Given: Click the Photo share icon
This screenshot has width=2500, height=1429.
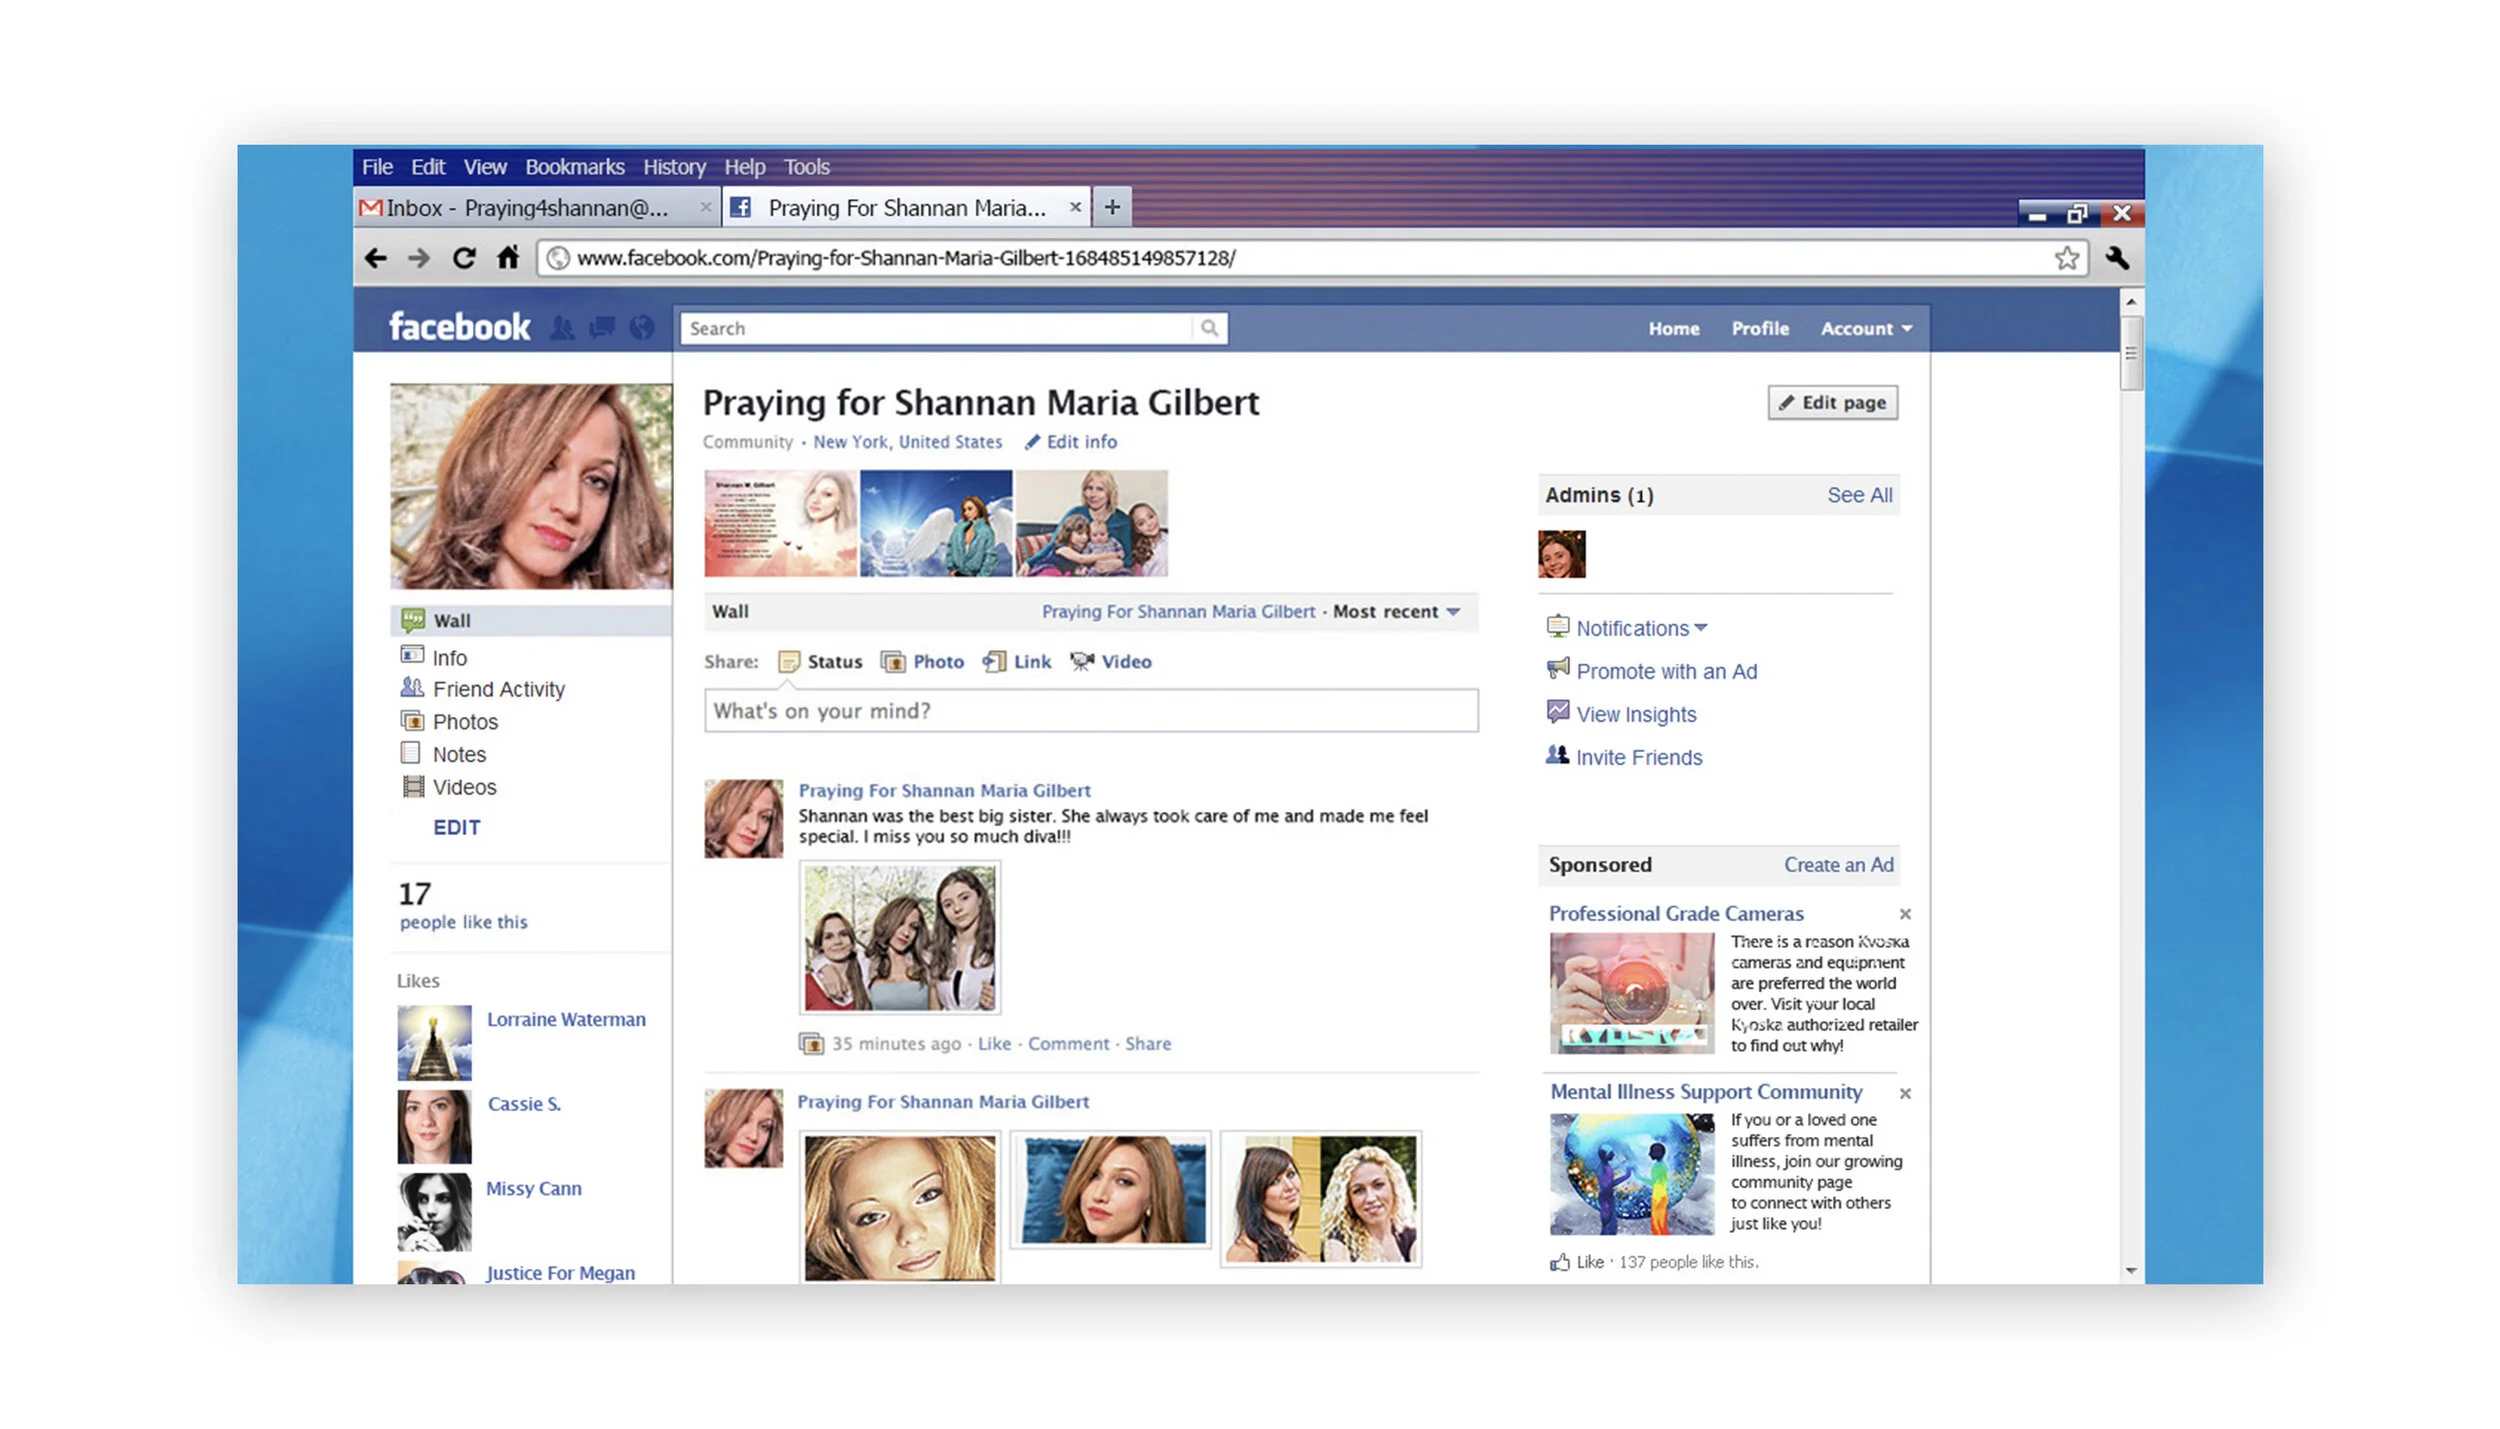Looking at the screenshot, I should pos(893,662).
